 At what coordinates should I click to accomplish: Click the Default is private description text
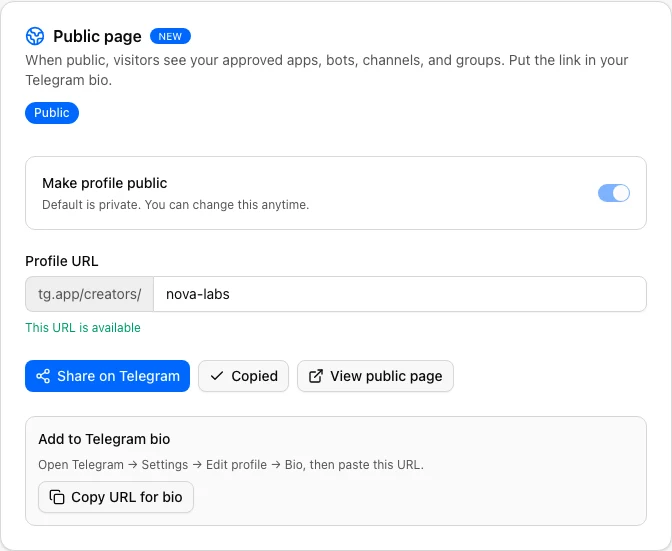(175, 205)
